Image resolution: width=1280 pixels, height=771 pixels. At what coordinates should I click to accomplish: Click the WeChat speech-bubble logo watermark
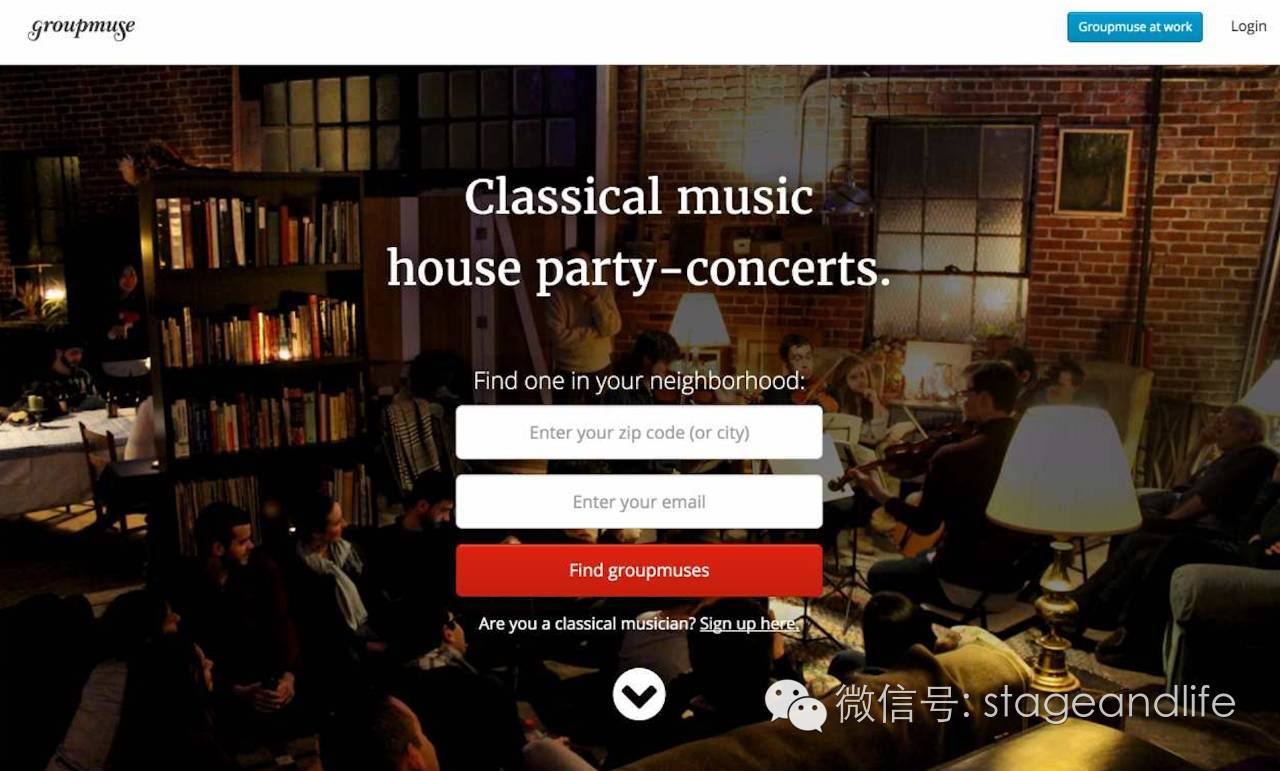[x=796, y=704]
